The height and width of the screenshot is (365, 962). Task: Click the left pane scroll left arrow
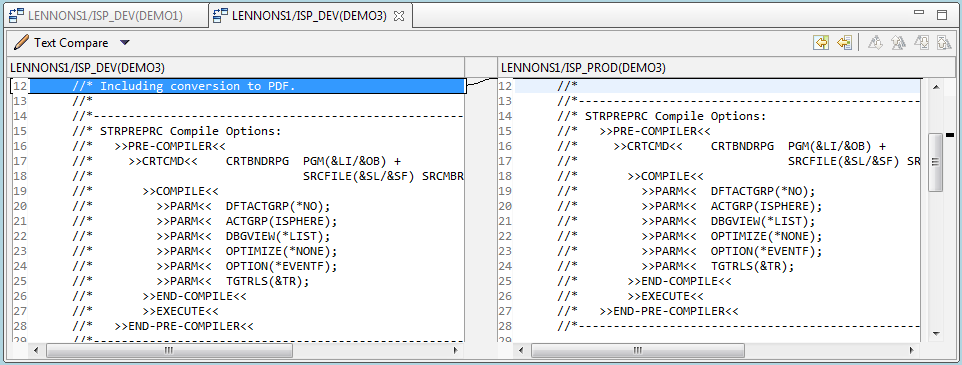pos(36,350)
